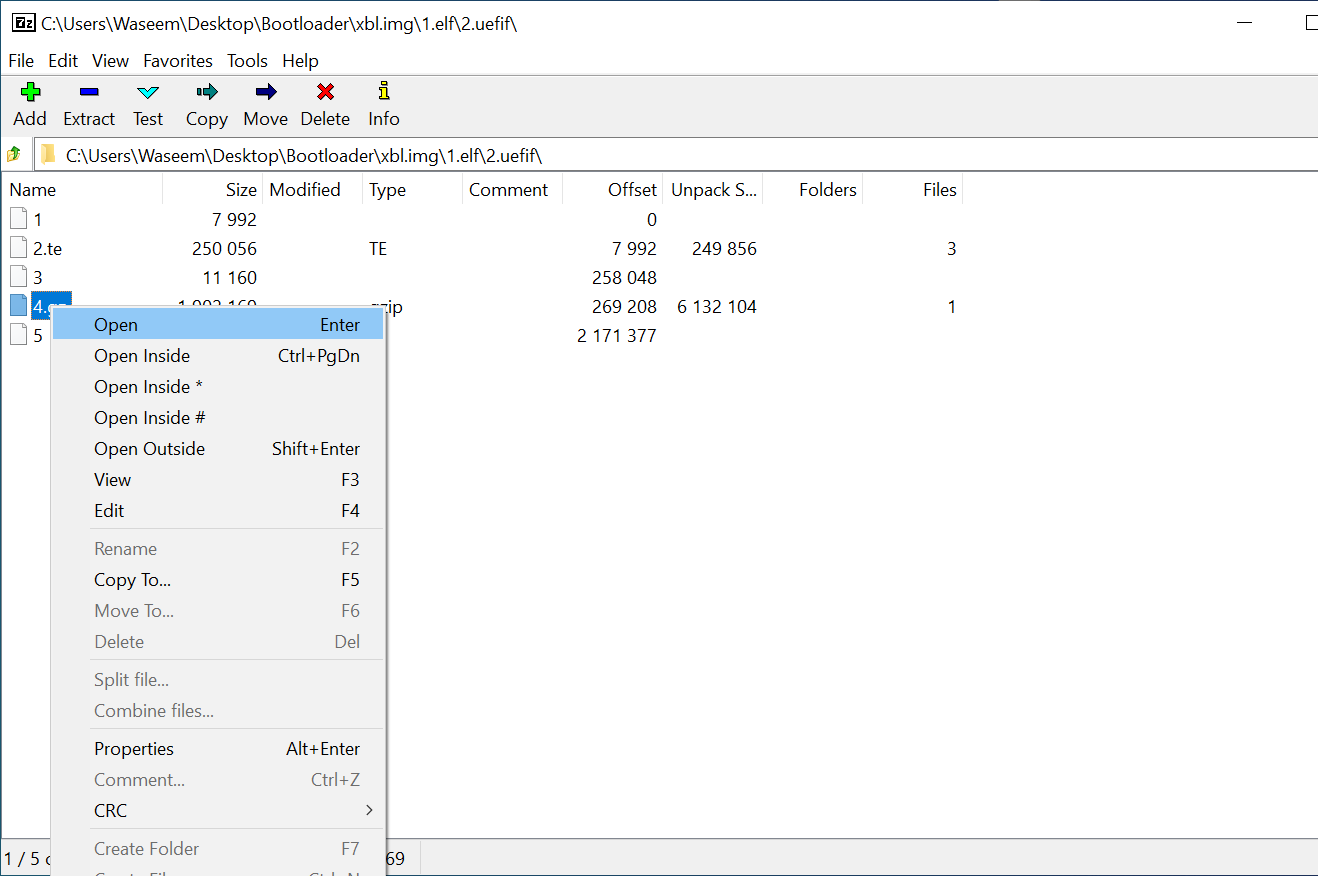The height and width of the screenshot is (876, 1318).
Task: Click the unpack size 6 132 104
Action: [717, 306]
